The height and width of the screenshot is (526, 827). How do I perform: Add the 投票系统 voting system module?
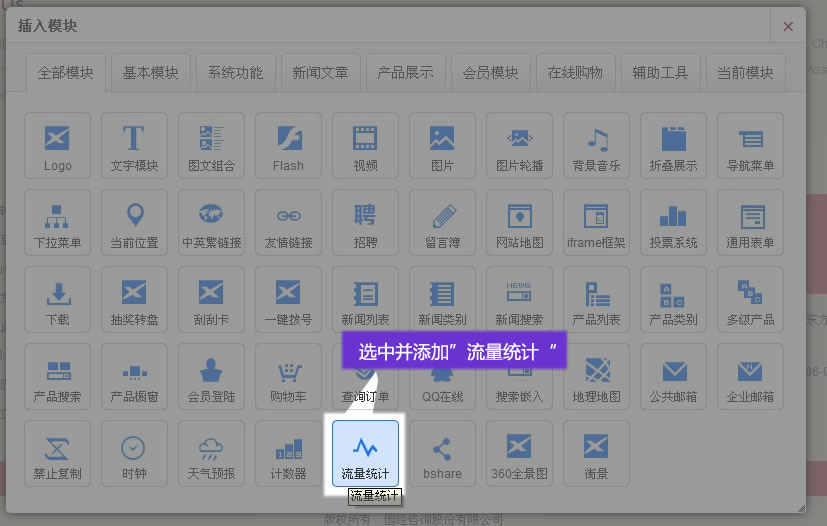point(673,222)
